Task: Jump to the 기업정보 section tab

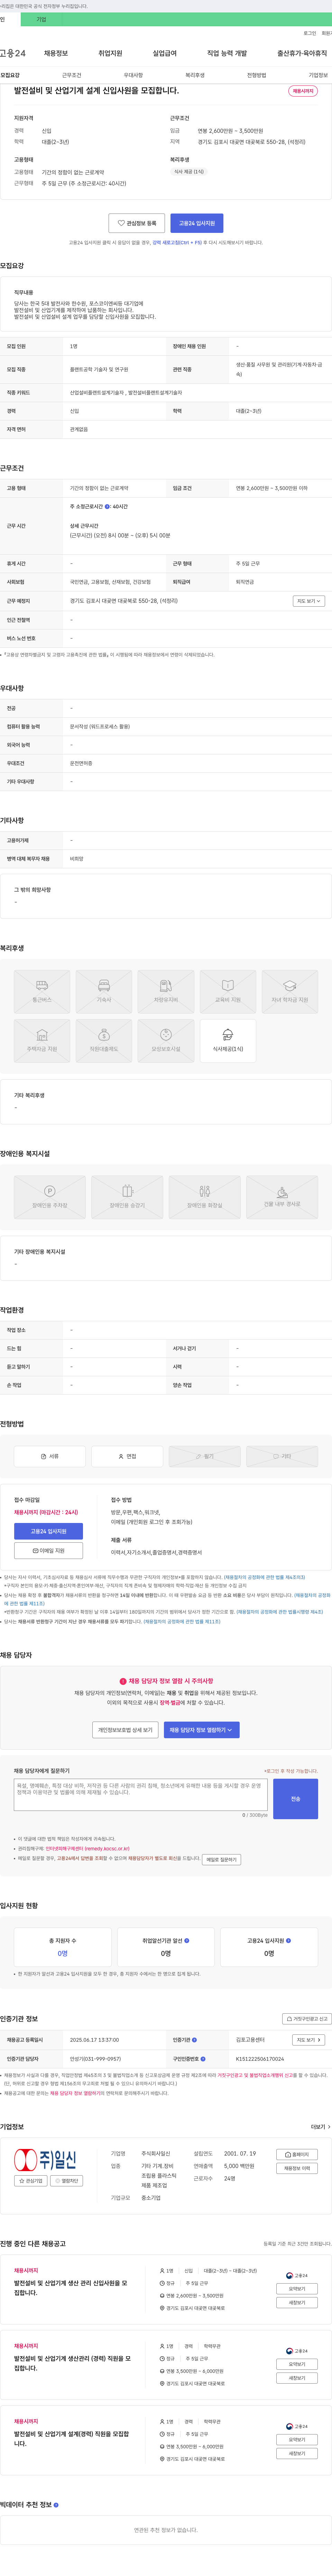Action: click(x=318, y=75)
